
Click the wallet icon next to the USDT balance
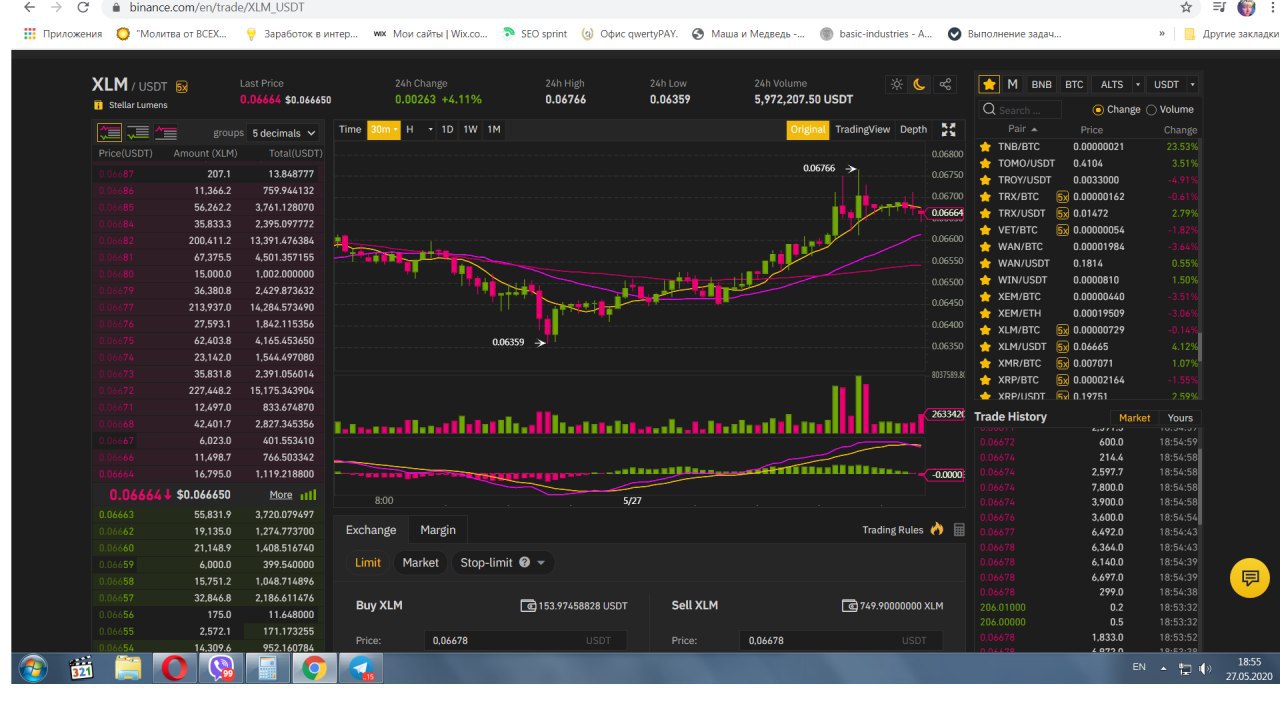(529, 606)
